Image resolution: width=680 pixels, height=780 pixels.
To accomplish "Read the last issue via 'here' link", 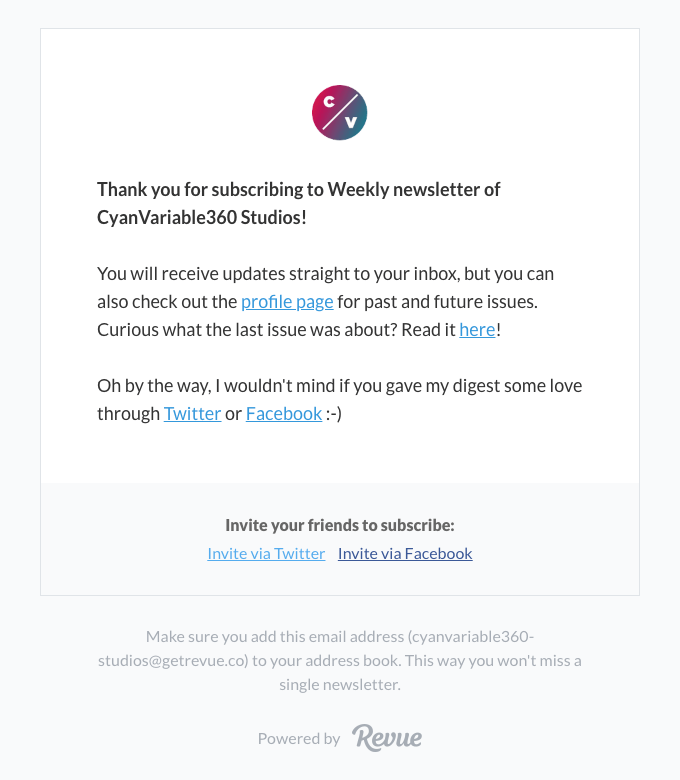I will pos(477,330).
